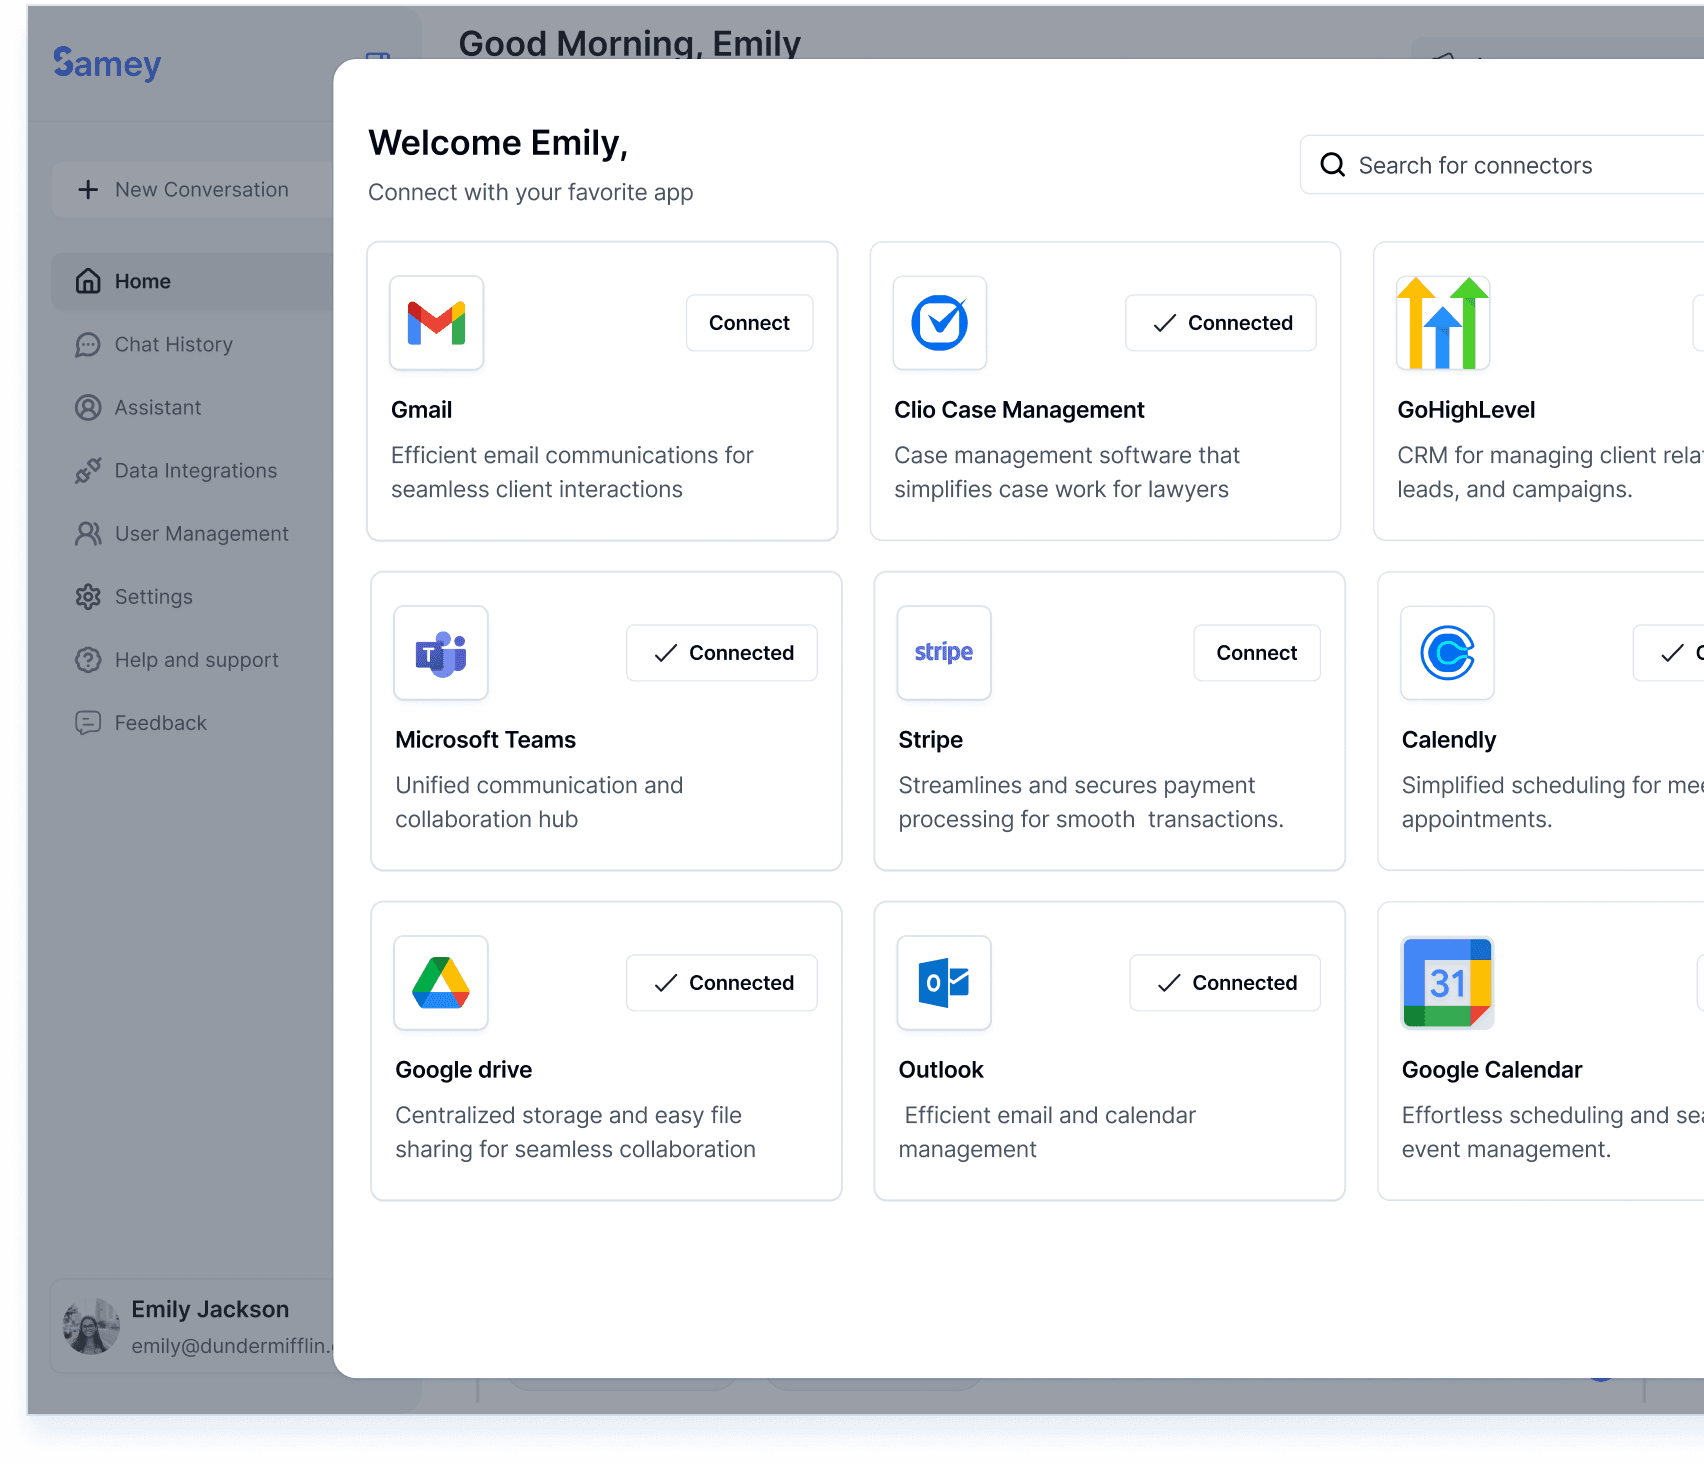This screenshot has width=1704, height=1464.
Task: Toggle Google drive Connected button
Action: coord(722,982)
